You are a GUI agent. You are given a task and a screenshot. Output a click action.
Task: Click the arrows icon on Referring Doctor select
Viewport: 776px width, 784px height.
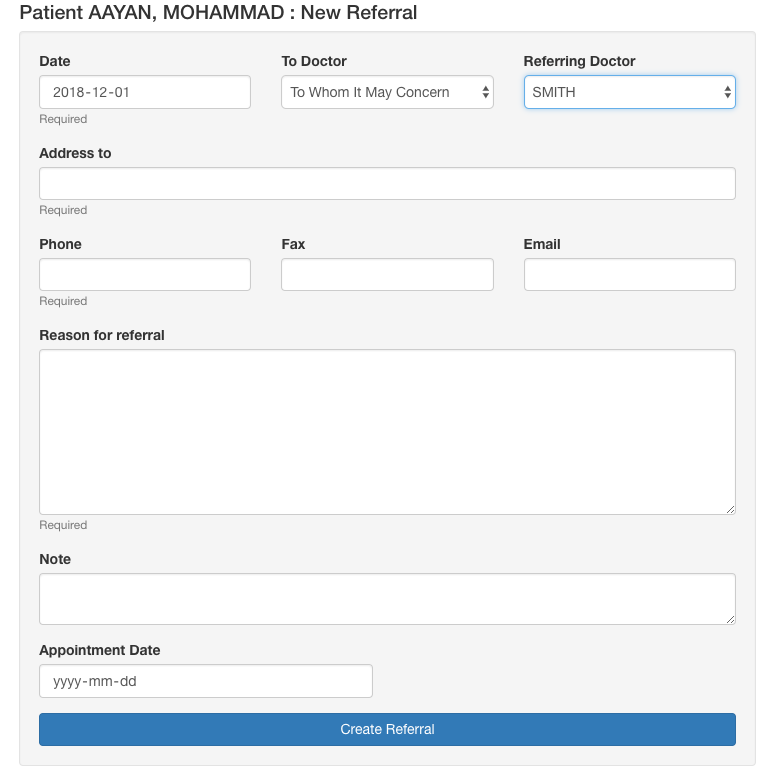[727, 92]
